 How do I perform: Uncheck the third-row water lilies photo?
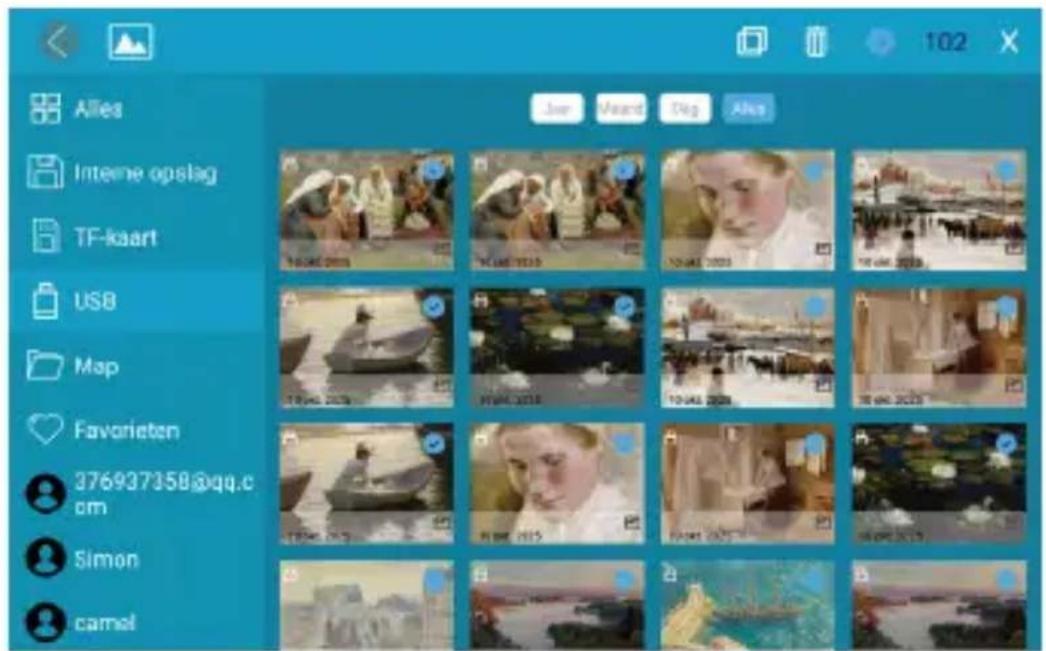(x=1007, y=444)
